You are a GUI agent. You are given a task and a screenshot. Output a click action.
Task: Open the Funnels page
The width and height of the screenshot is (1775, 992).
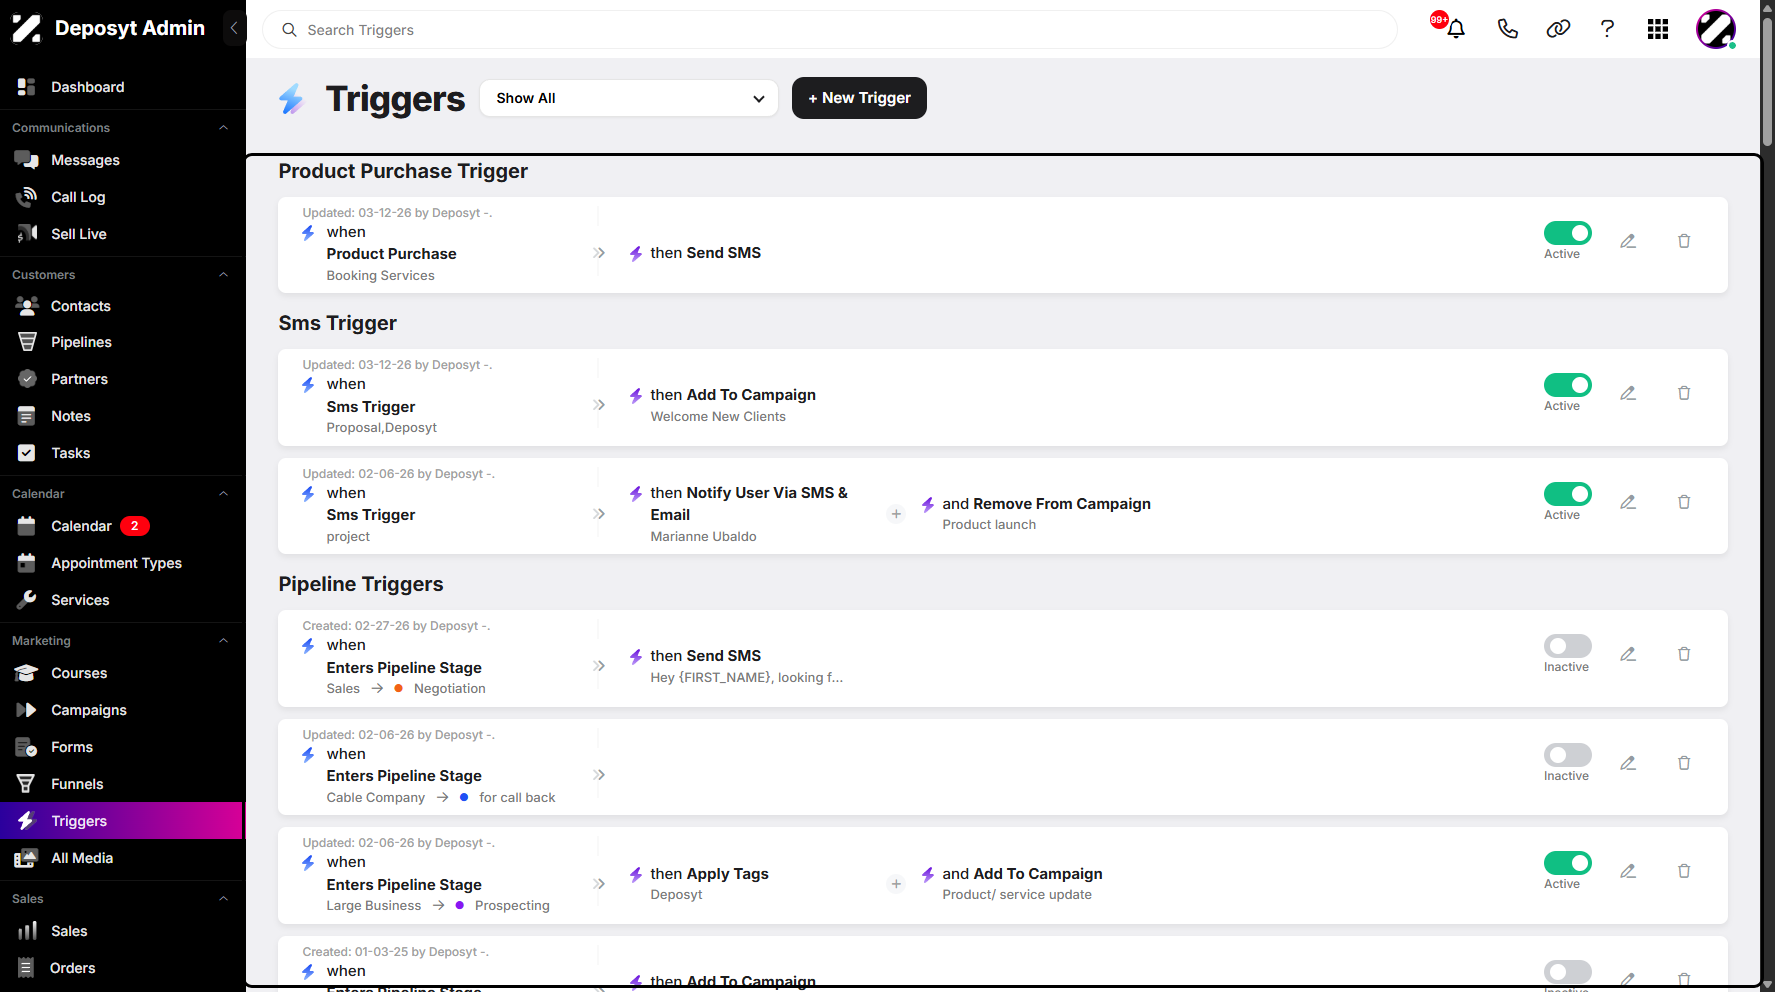[x=122, y=784]
